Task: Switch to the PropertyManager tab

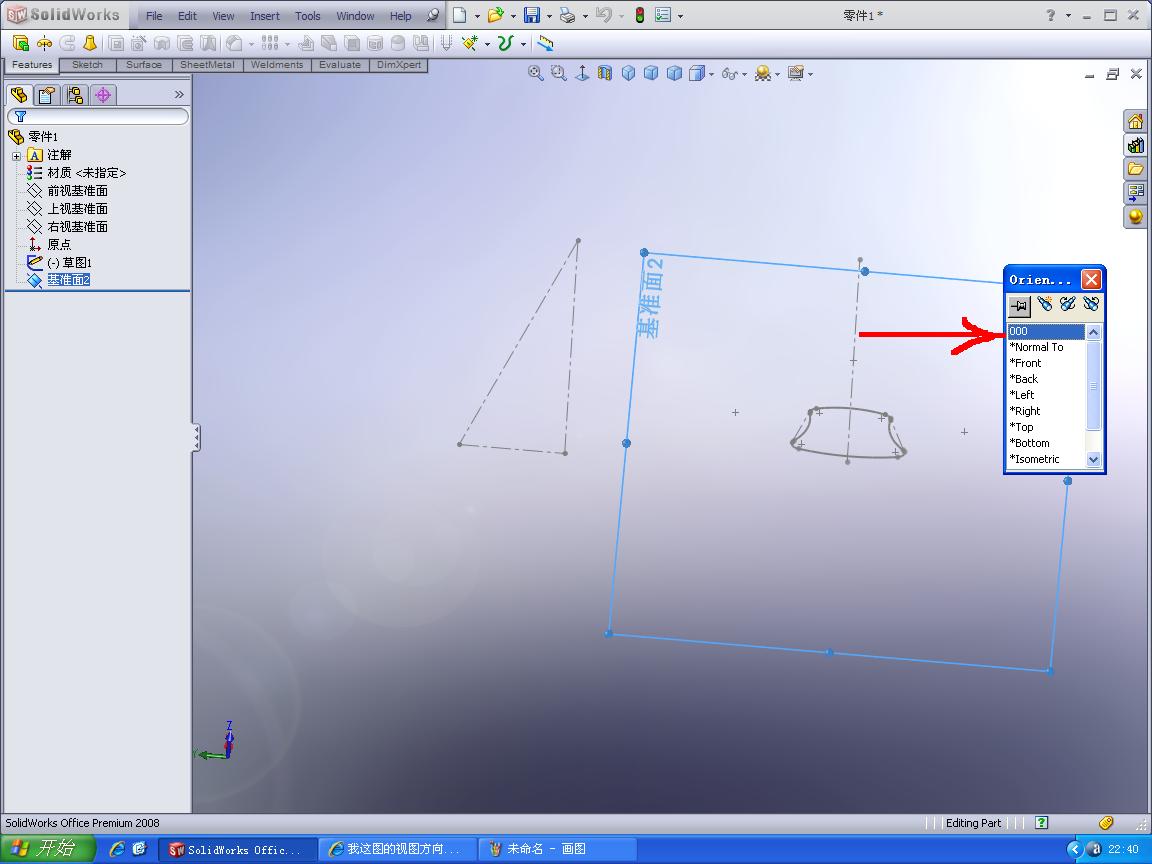Action: coord(47,95)
